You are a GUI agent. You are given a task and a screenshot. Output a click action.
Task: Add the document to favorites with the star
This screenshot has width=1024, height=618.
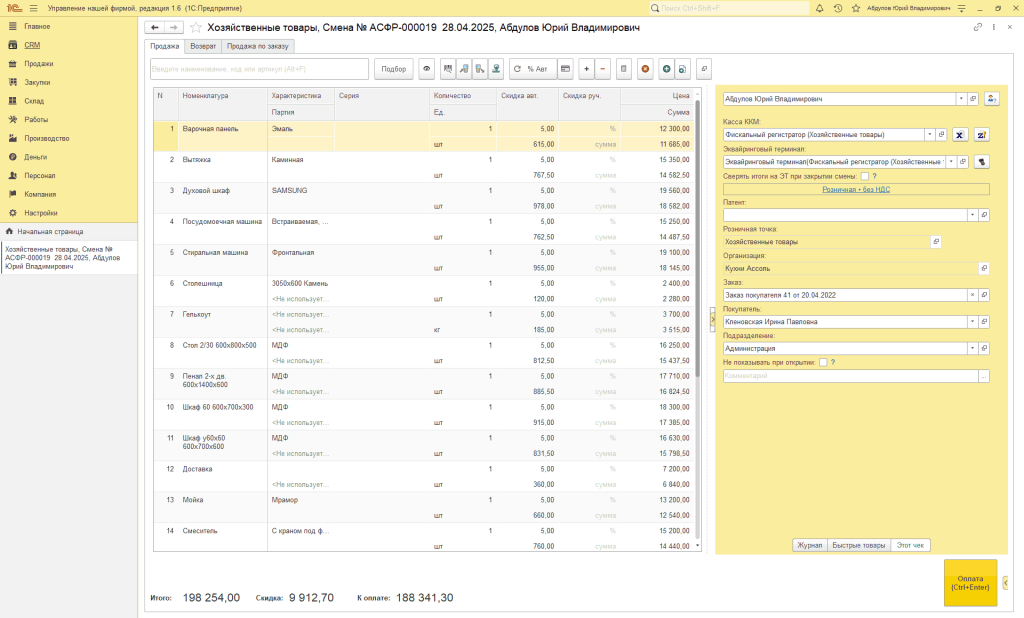pyautogui.click(x=195, y=28)
